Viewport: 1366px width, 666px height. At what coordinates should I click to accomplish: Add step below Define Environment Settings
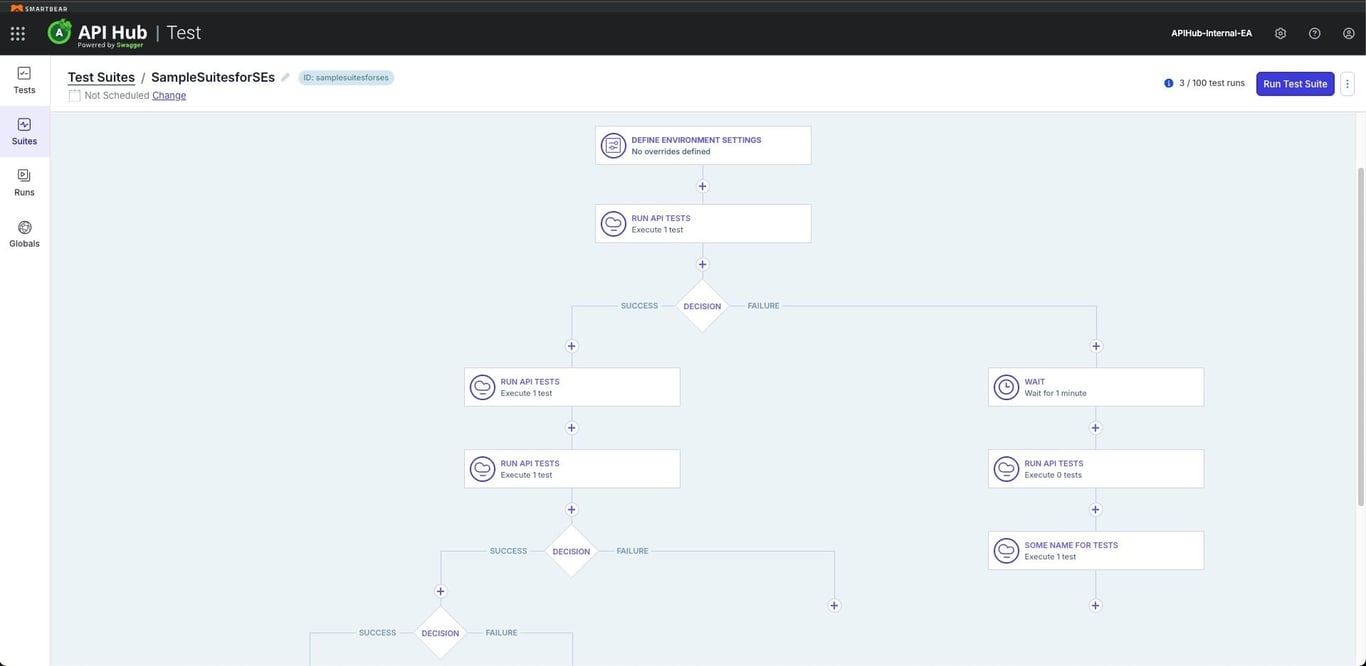pyautogui.click(x=702, y=186)
